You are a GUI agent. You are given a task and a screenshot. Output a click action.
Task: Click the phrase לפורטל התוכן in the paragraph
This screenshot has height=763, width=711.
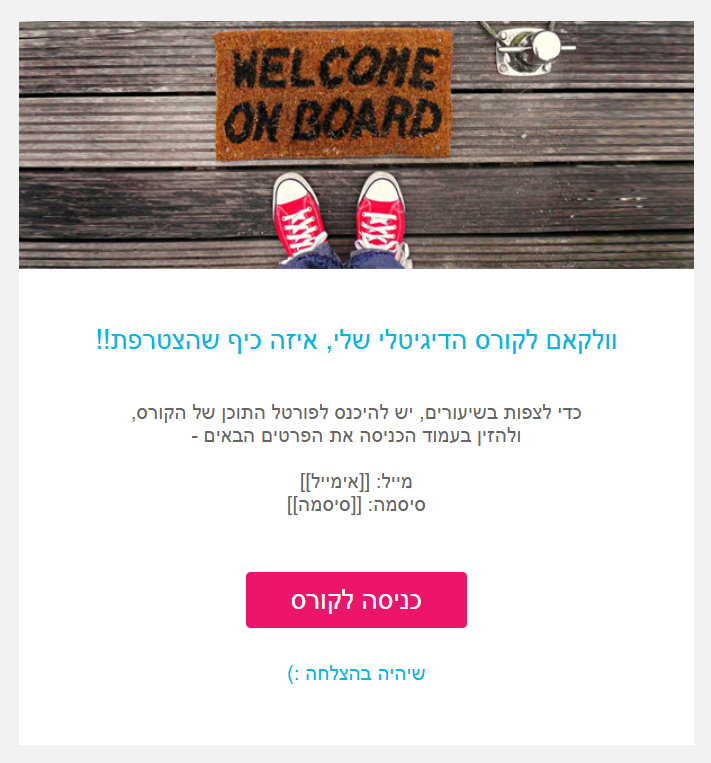point(281,413)
